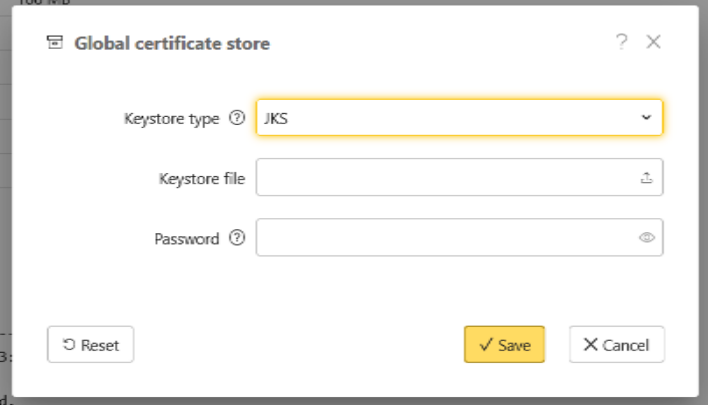The image size is (708, 405).
Task: Click the upload icon in Keystore file field
Action: [x=646, y=178]
